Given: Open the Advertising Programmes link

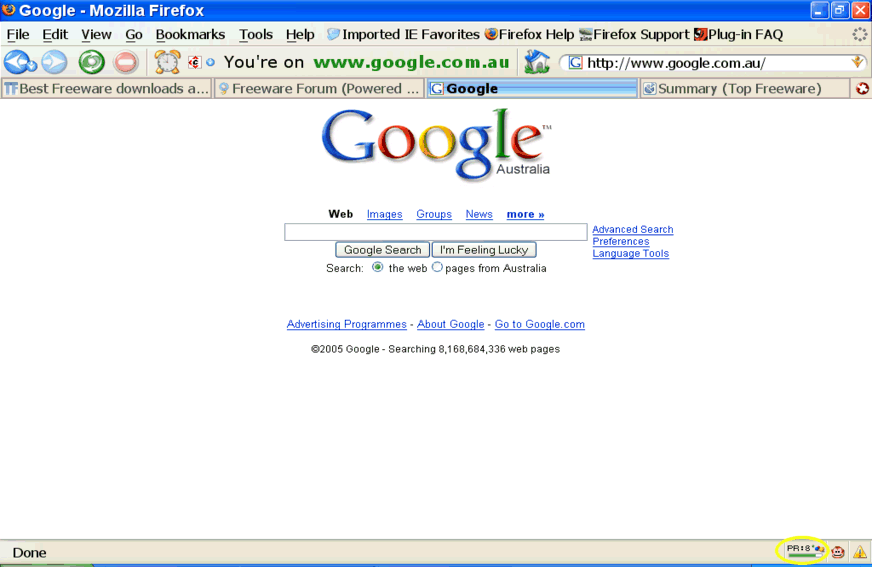Looking at the screenshot, I should [346, 324].
